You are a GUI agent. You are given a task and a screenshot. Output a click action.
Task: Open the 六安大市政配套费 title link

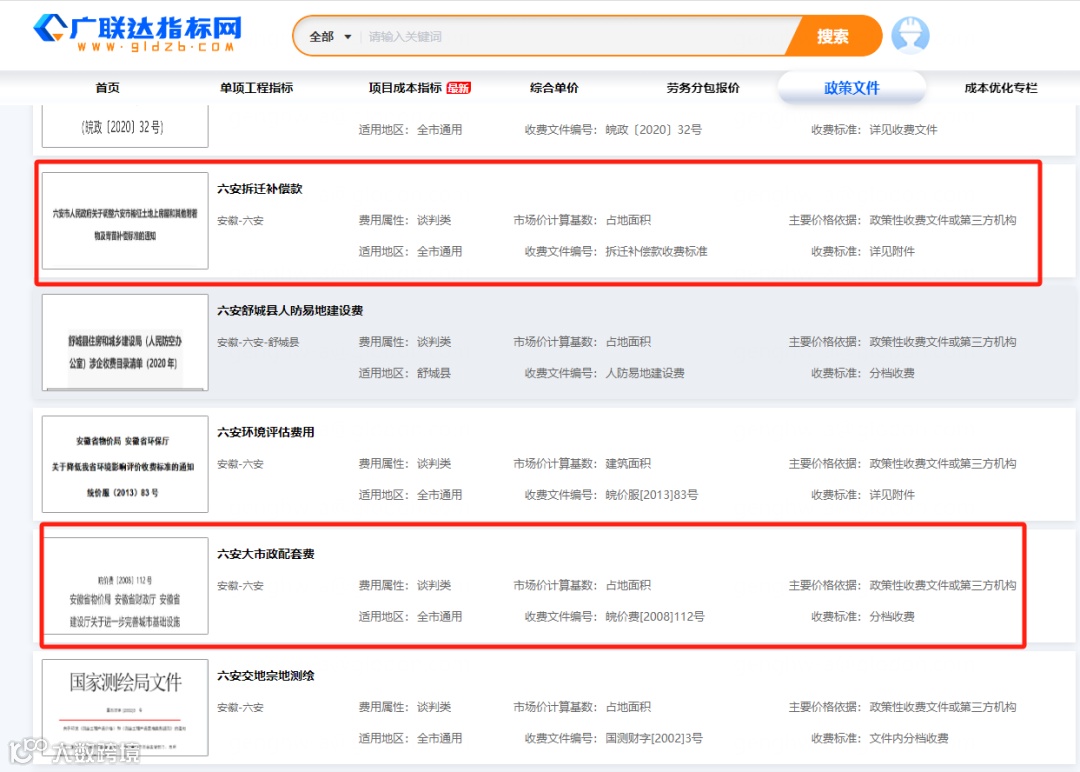266,554
